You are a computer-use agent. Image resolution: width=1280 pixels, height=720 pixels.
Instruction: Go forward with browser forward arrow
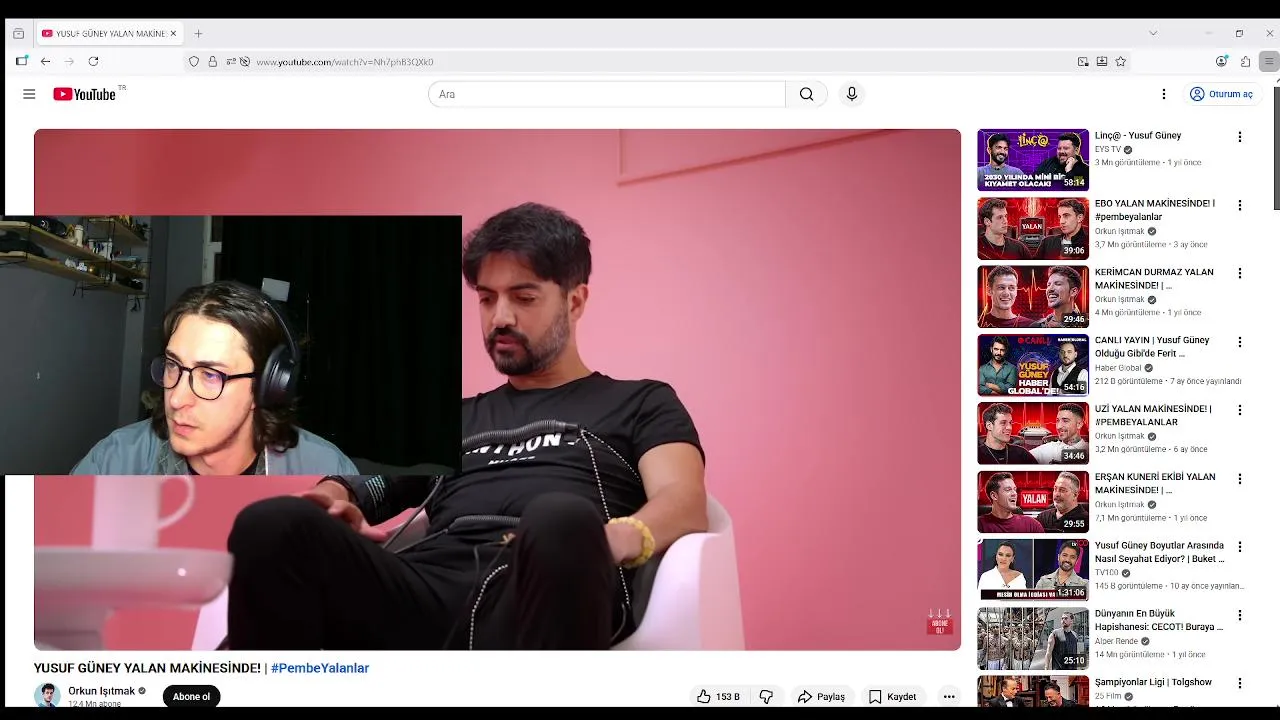tap(69, 62)
